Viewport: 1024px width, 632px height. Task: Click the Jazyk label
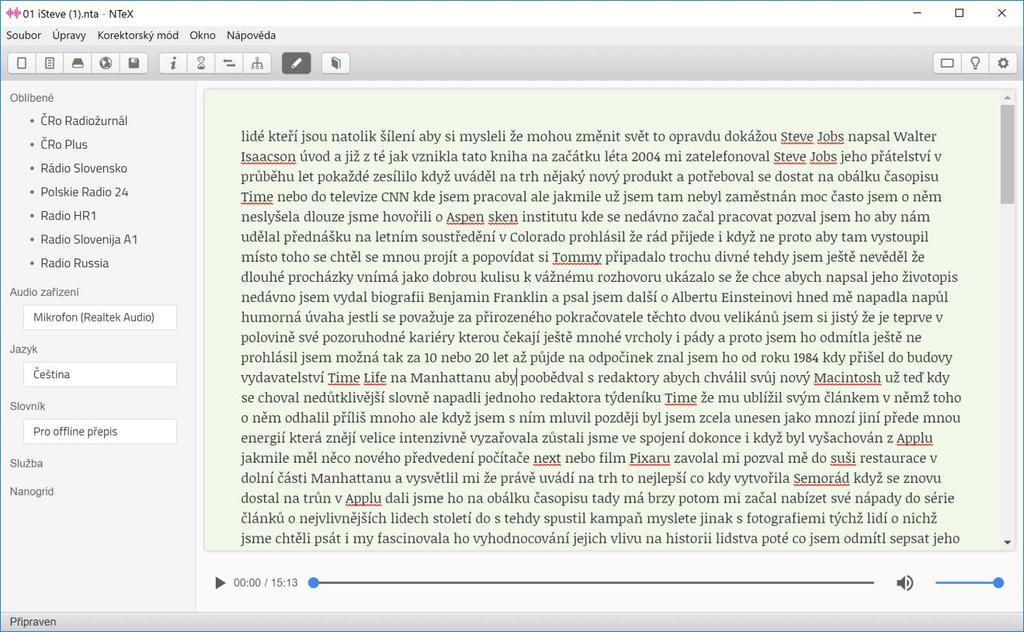pyautogui.click(x=24, y=349)
